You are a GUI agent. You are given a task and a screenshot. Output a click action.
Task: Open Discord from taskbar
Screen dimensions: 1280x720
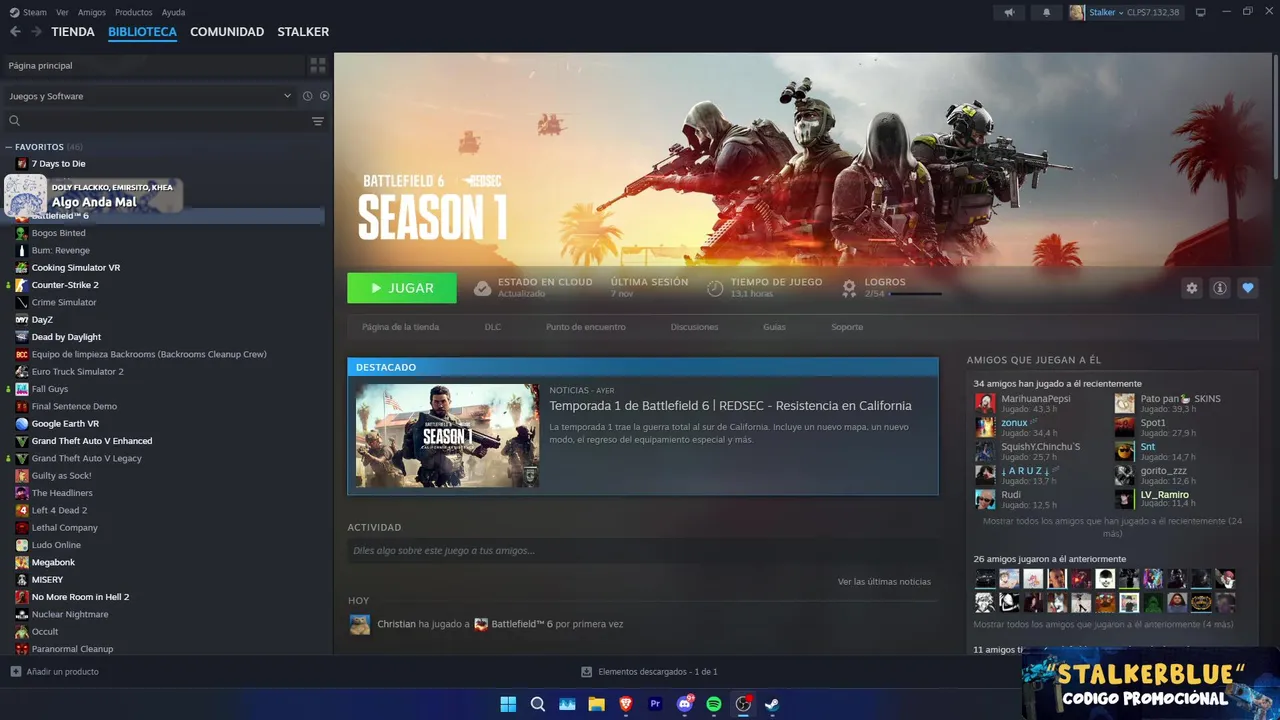point(685,704)
